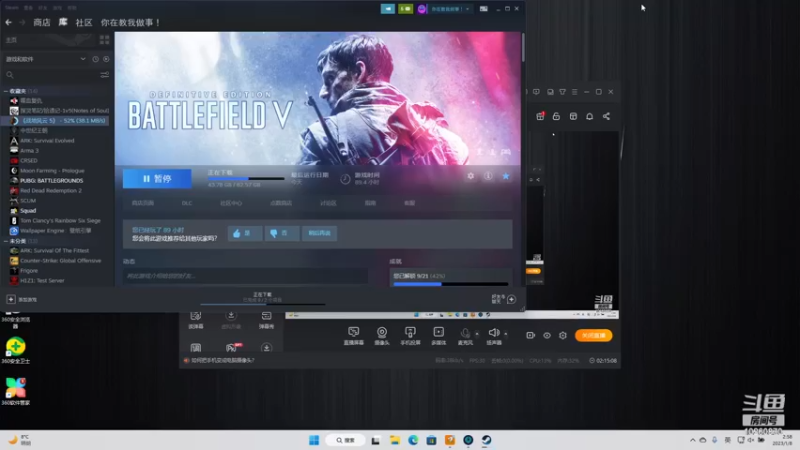
Task: Click the 稍后再说 maybe later button
Action: tap(319, 233)
